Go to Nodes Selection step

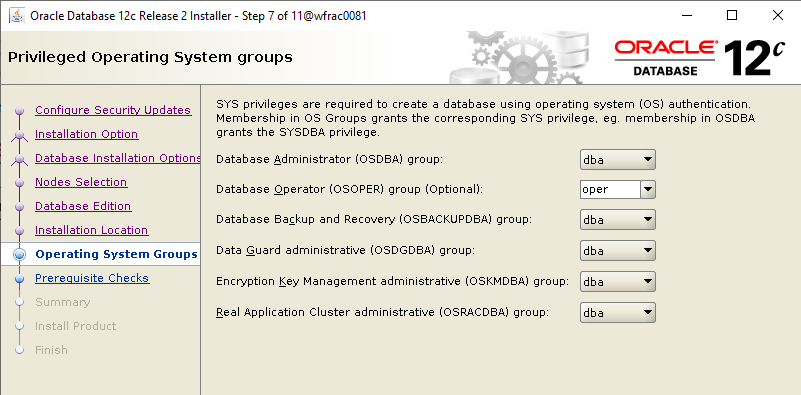click(x=81, y=182)
